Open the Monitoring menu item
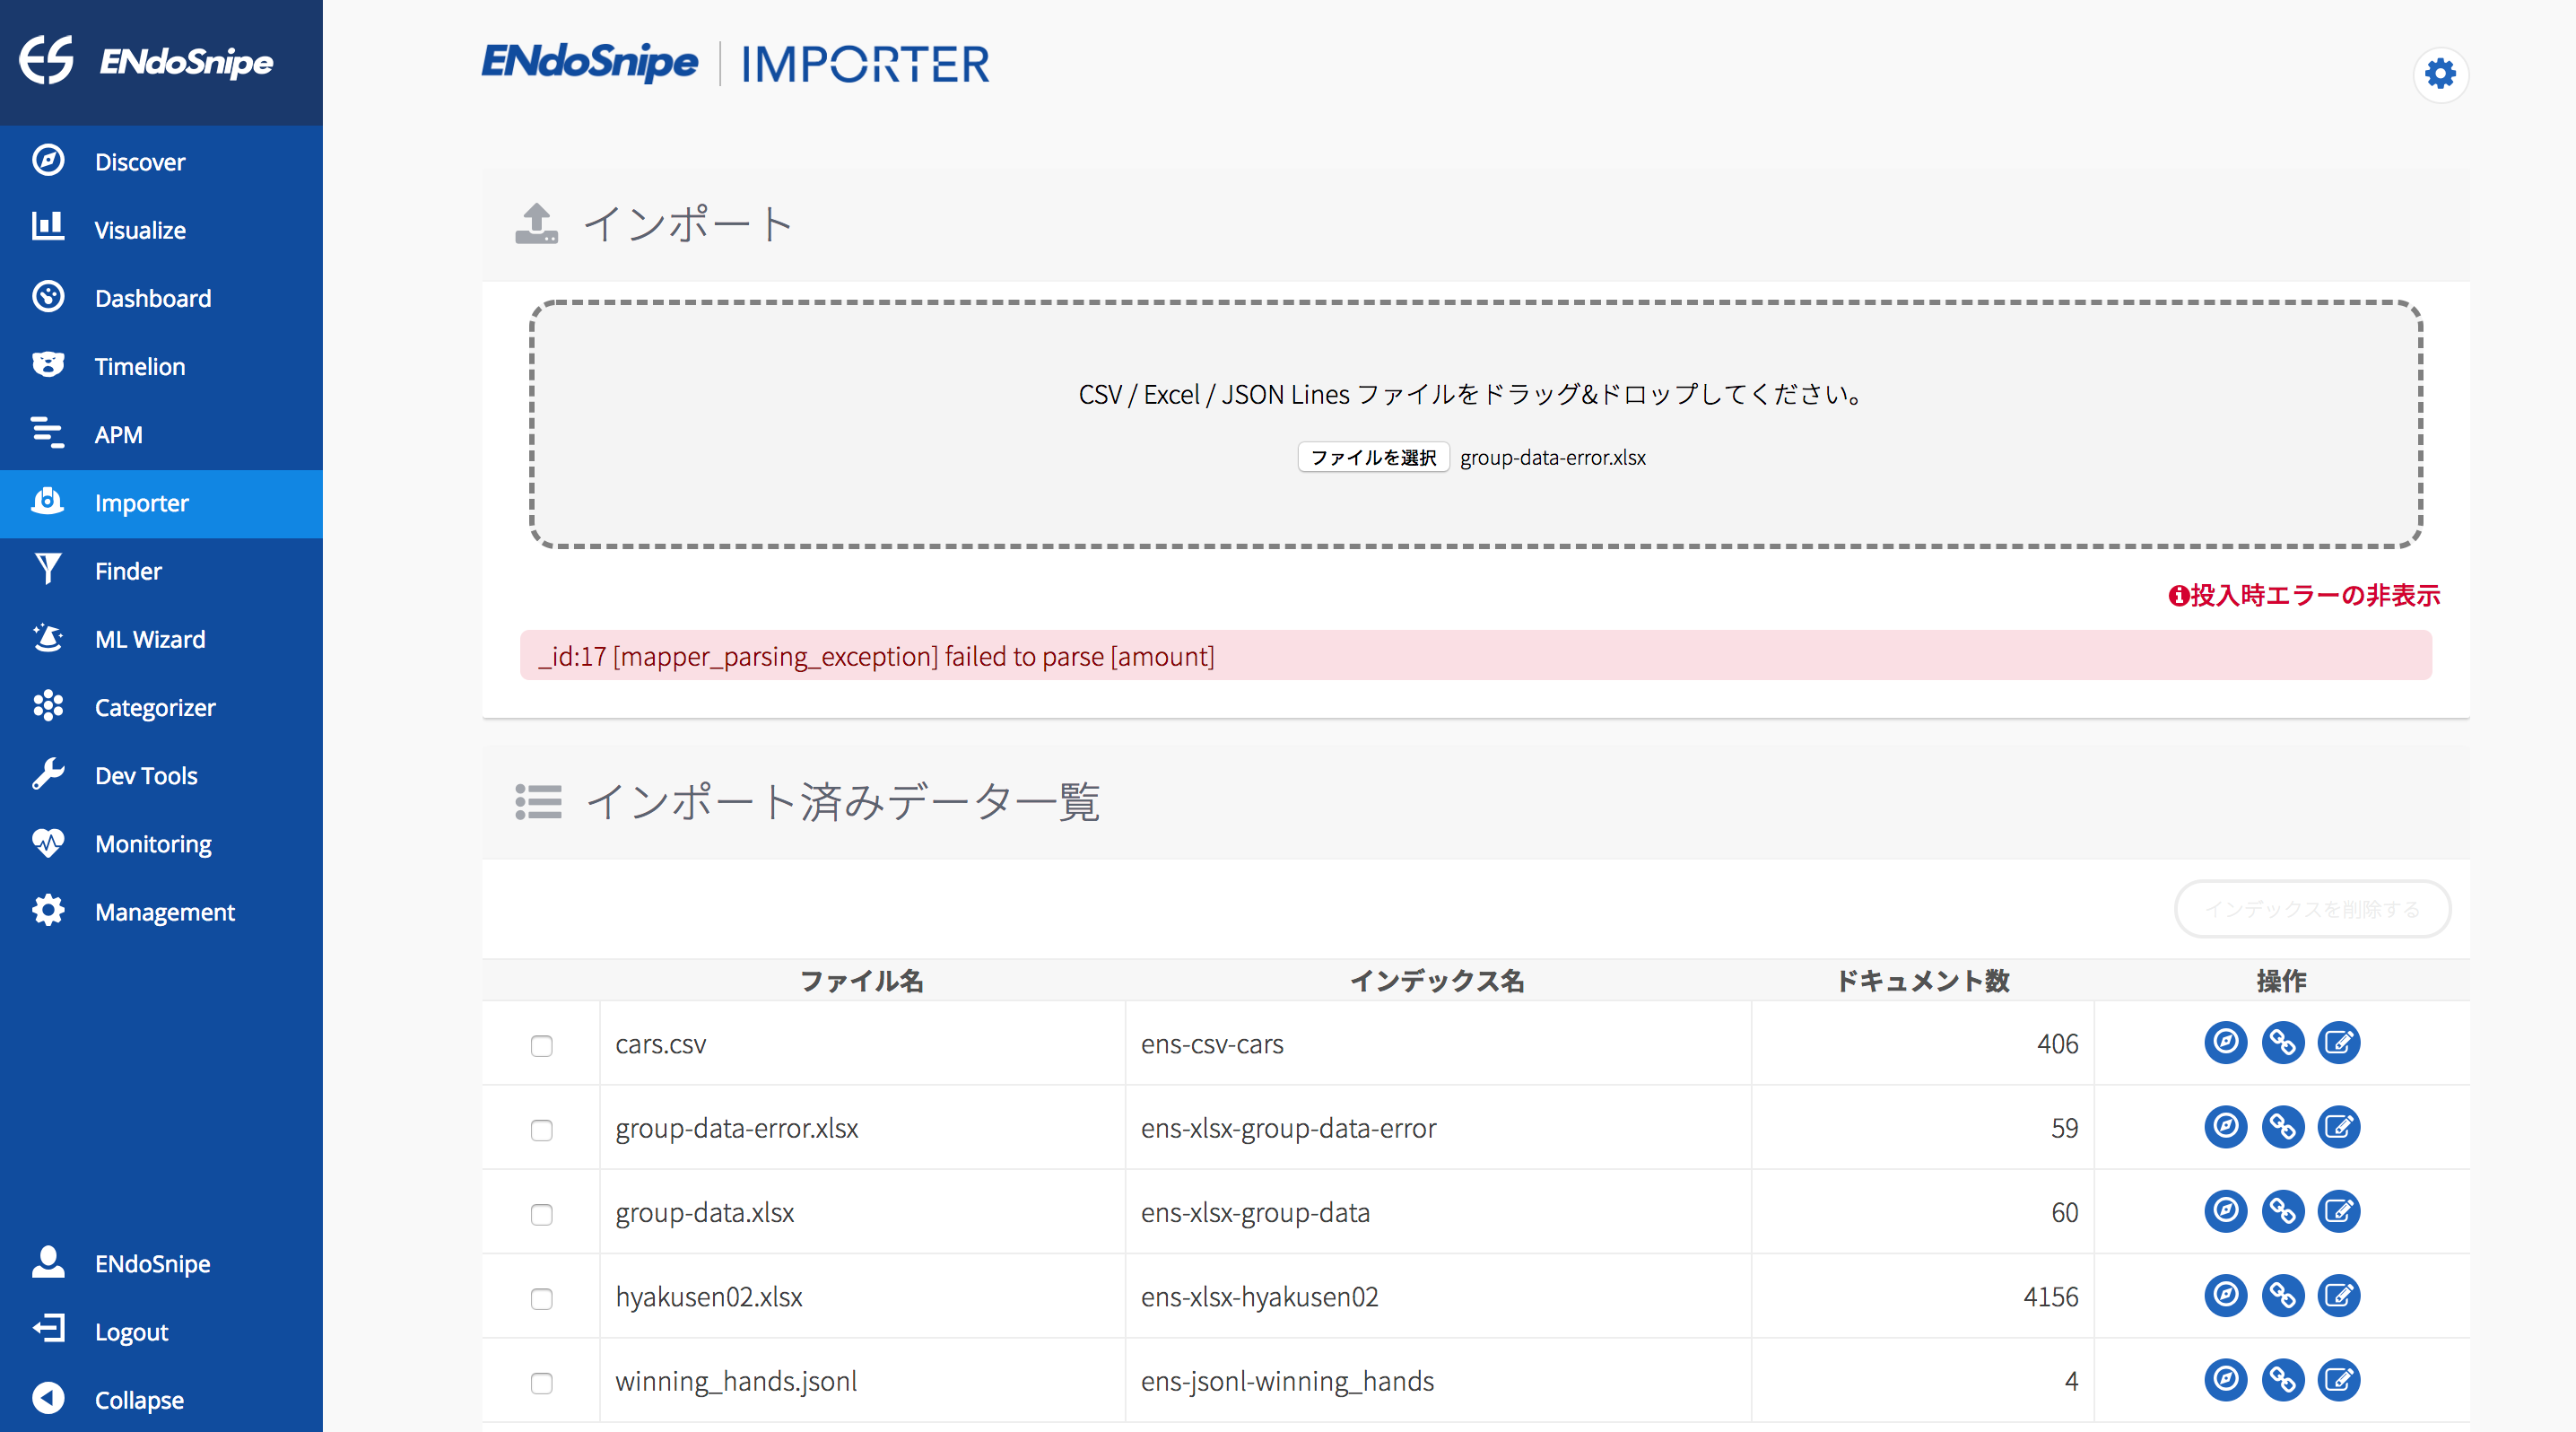Image resolution: width=2576 pixels, height=1432 pixels. tap(161, 843)
